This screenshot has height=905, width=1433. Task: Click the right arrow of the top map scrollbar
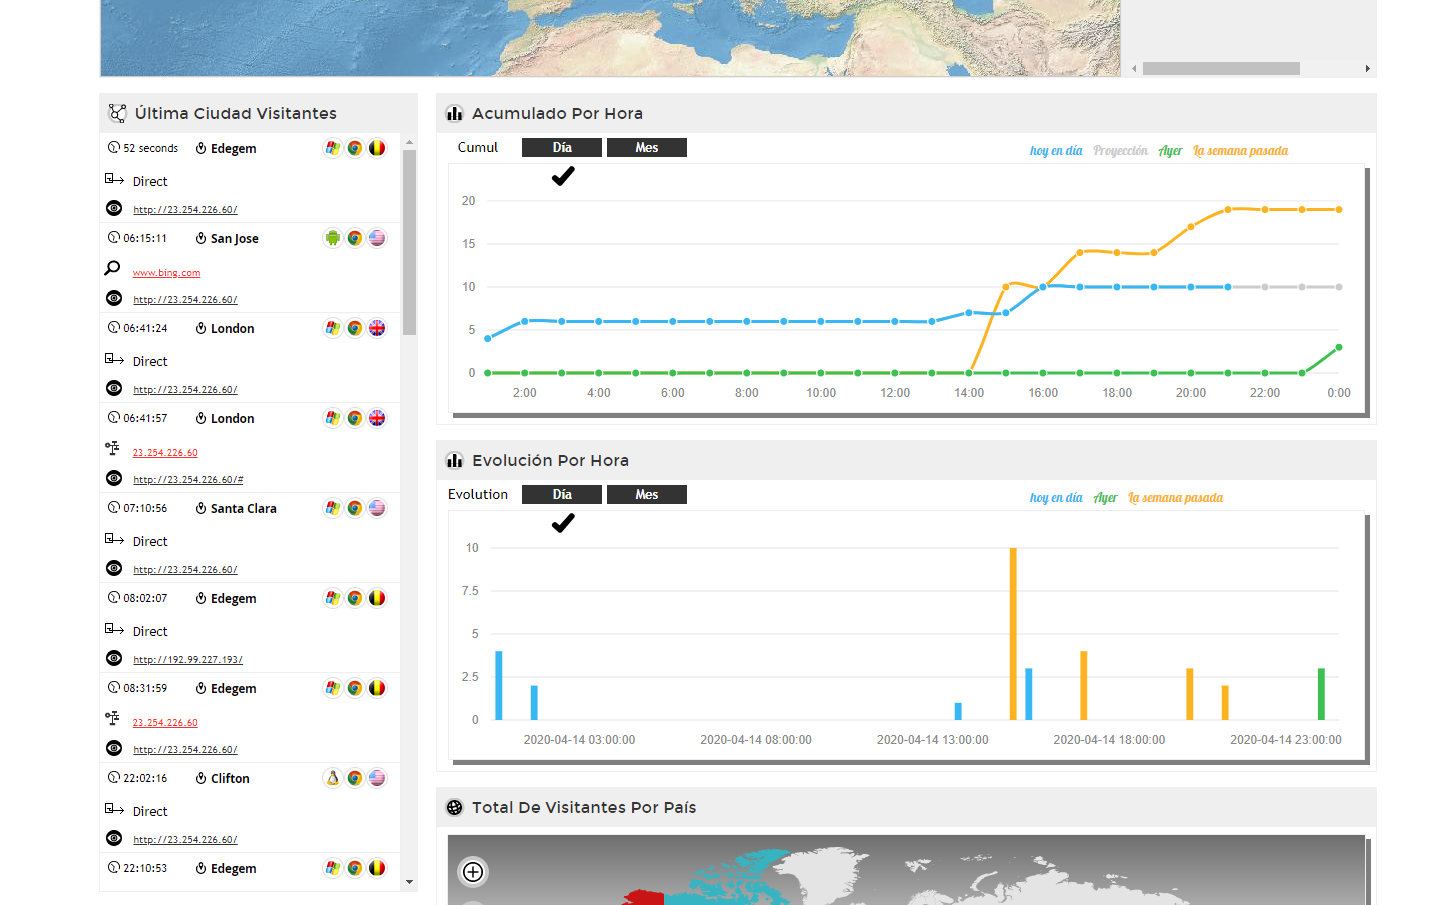pos(1367,69)
